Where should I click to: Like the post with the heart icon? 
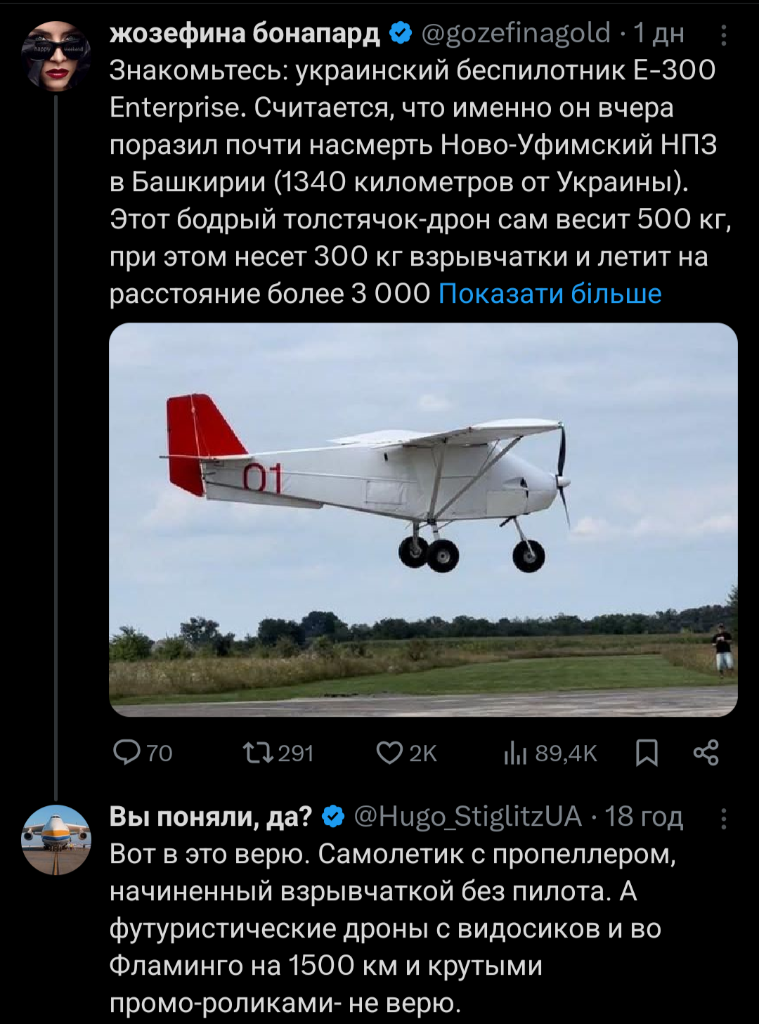[x=389, y=753]
